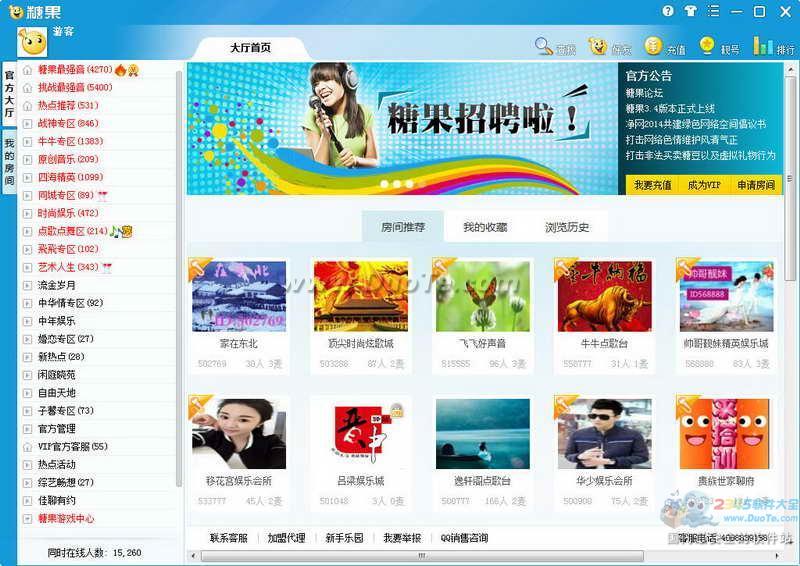Screen dimensions: 800x566
Task: Open the 充值 recharge coin icon
Action: 653,46
